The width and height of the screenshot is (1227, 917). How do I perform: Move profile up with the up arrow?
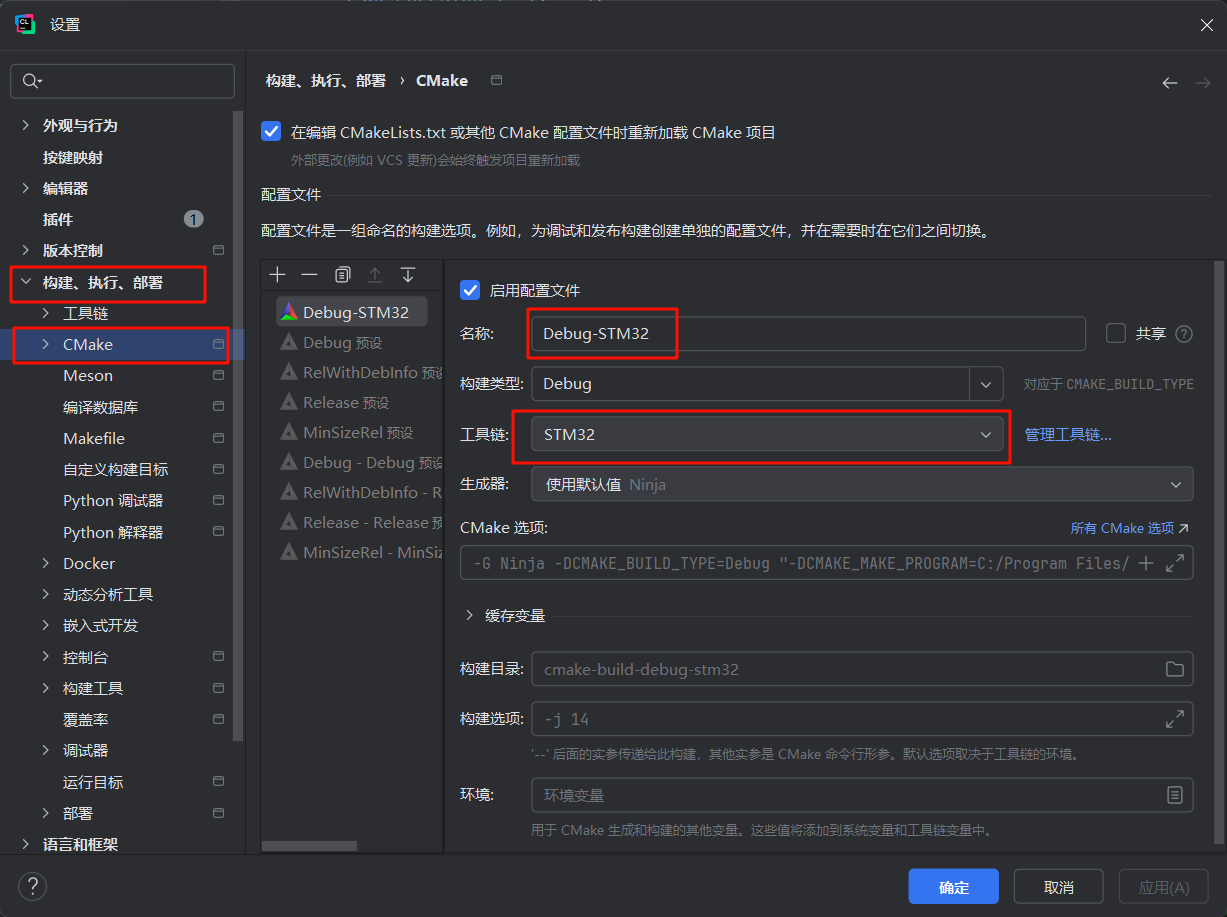pyautogui.click(x=375, y=274)
